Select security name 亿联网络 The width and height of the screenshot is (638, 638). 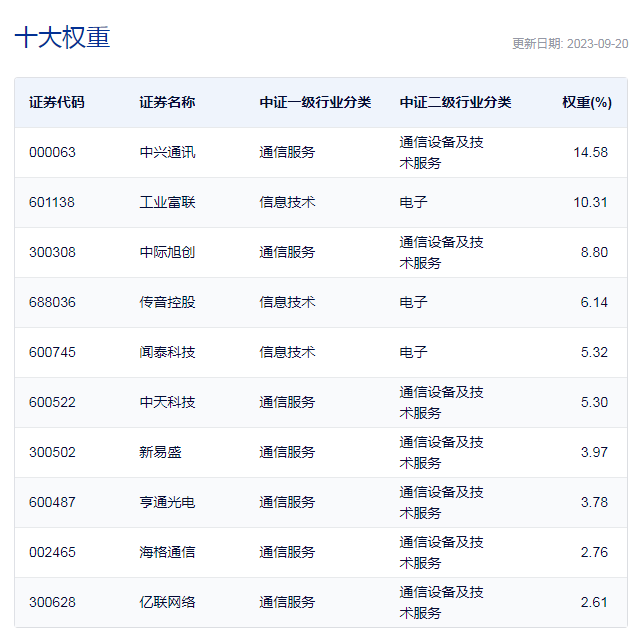point(167,603)
